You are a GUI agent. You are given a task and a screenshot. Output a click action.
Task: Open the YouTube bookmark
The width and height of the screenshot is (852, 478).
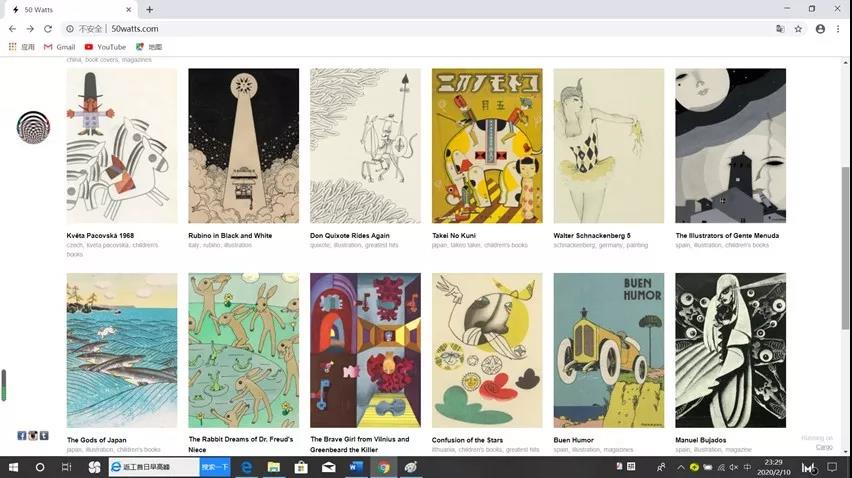click(105, 47)
